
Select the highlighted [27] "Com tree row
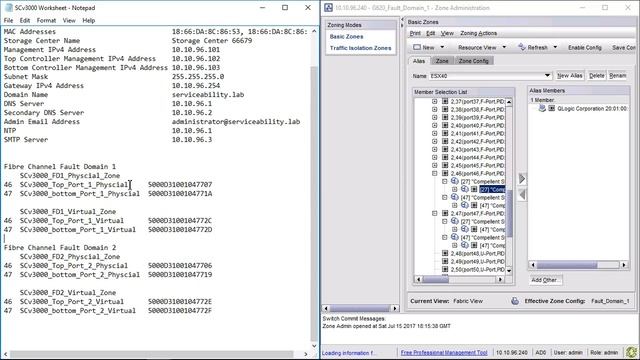click(x=492, y=189)
